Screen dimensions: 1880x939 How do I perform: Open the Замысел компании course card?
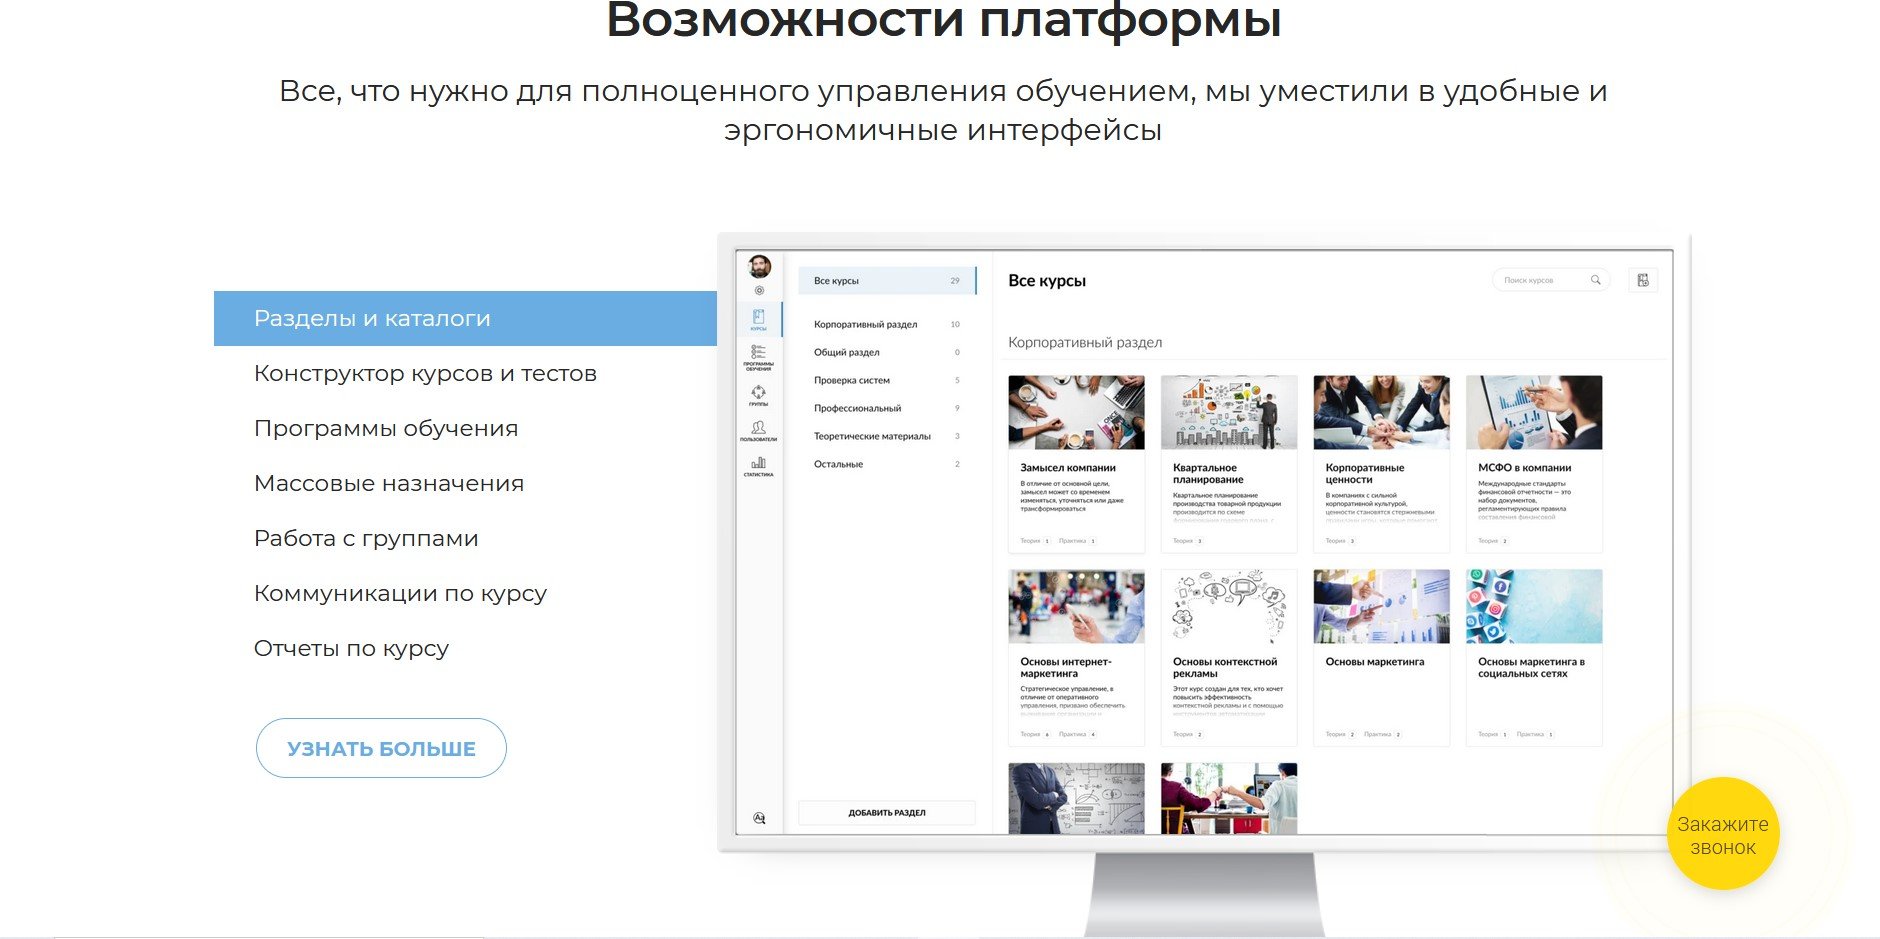pyautogui.click(x=1076, y=463)
